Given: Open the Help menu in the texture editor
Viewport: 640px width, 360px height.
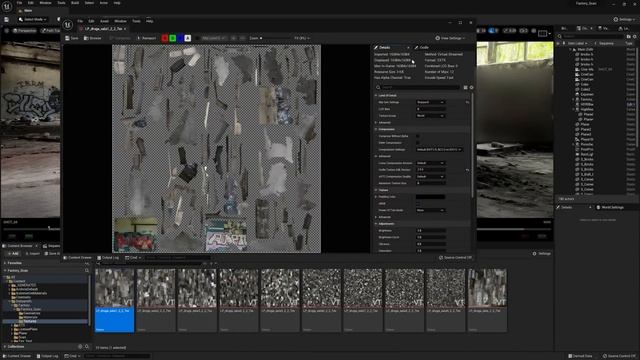Looking at the screenshot, I should click(150, 21).
